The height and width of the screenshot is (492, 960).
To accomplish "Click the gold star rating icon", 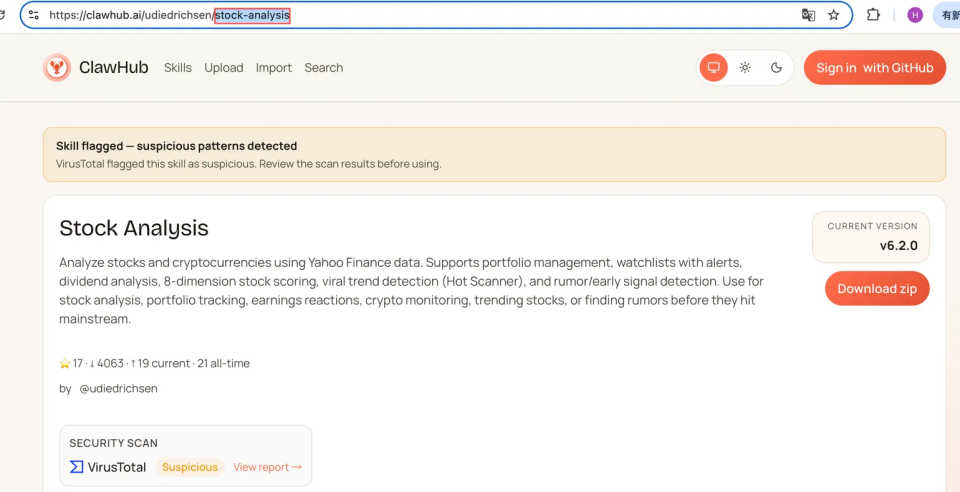I will point(65,363).
